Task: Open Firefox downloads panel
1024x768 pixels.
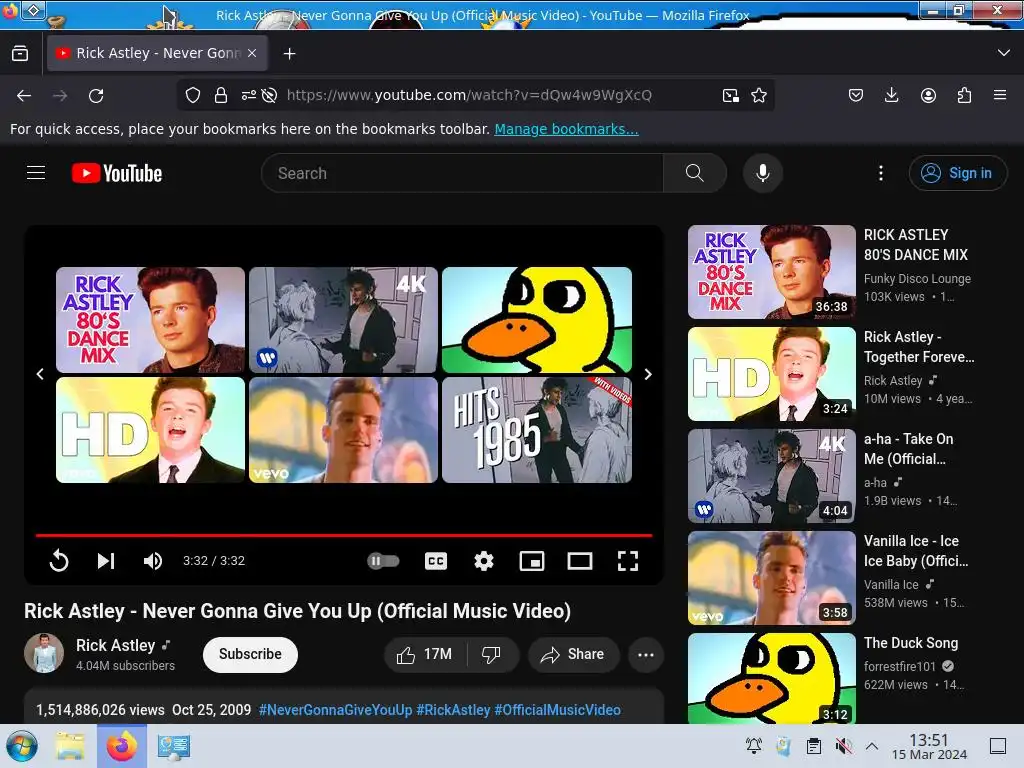Action: click(x=891, y=95)
